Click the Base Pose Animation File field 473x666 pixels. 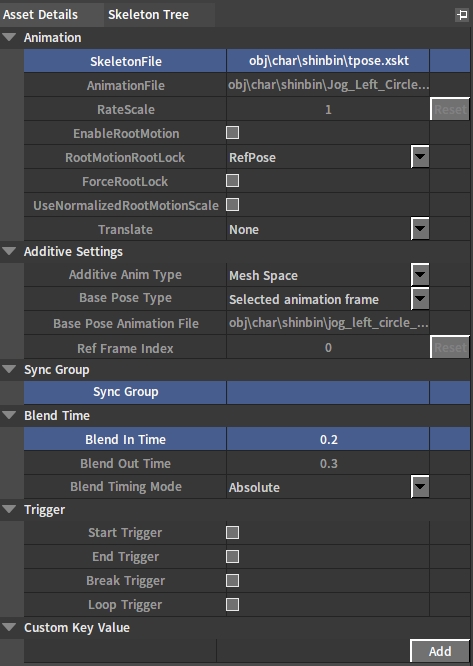[328, 323]
